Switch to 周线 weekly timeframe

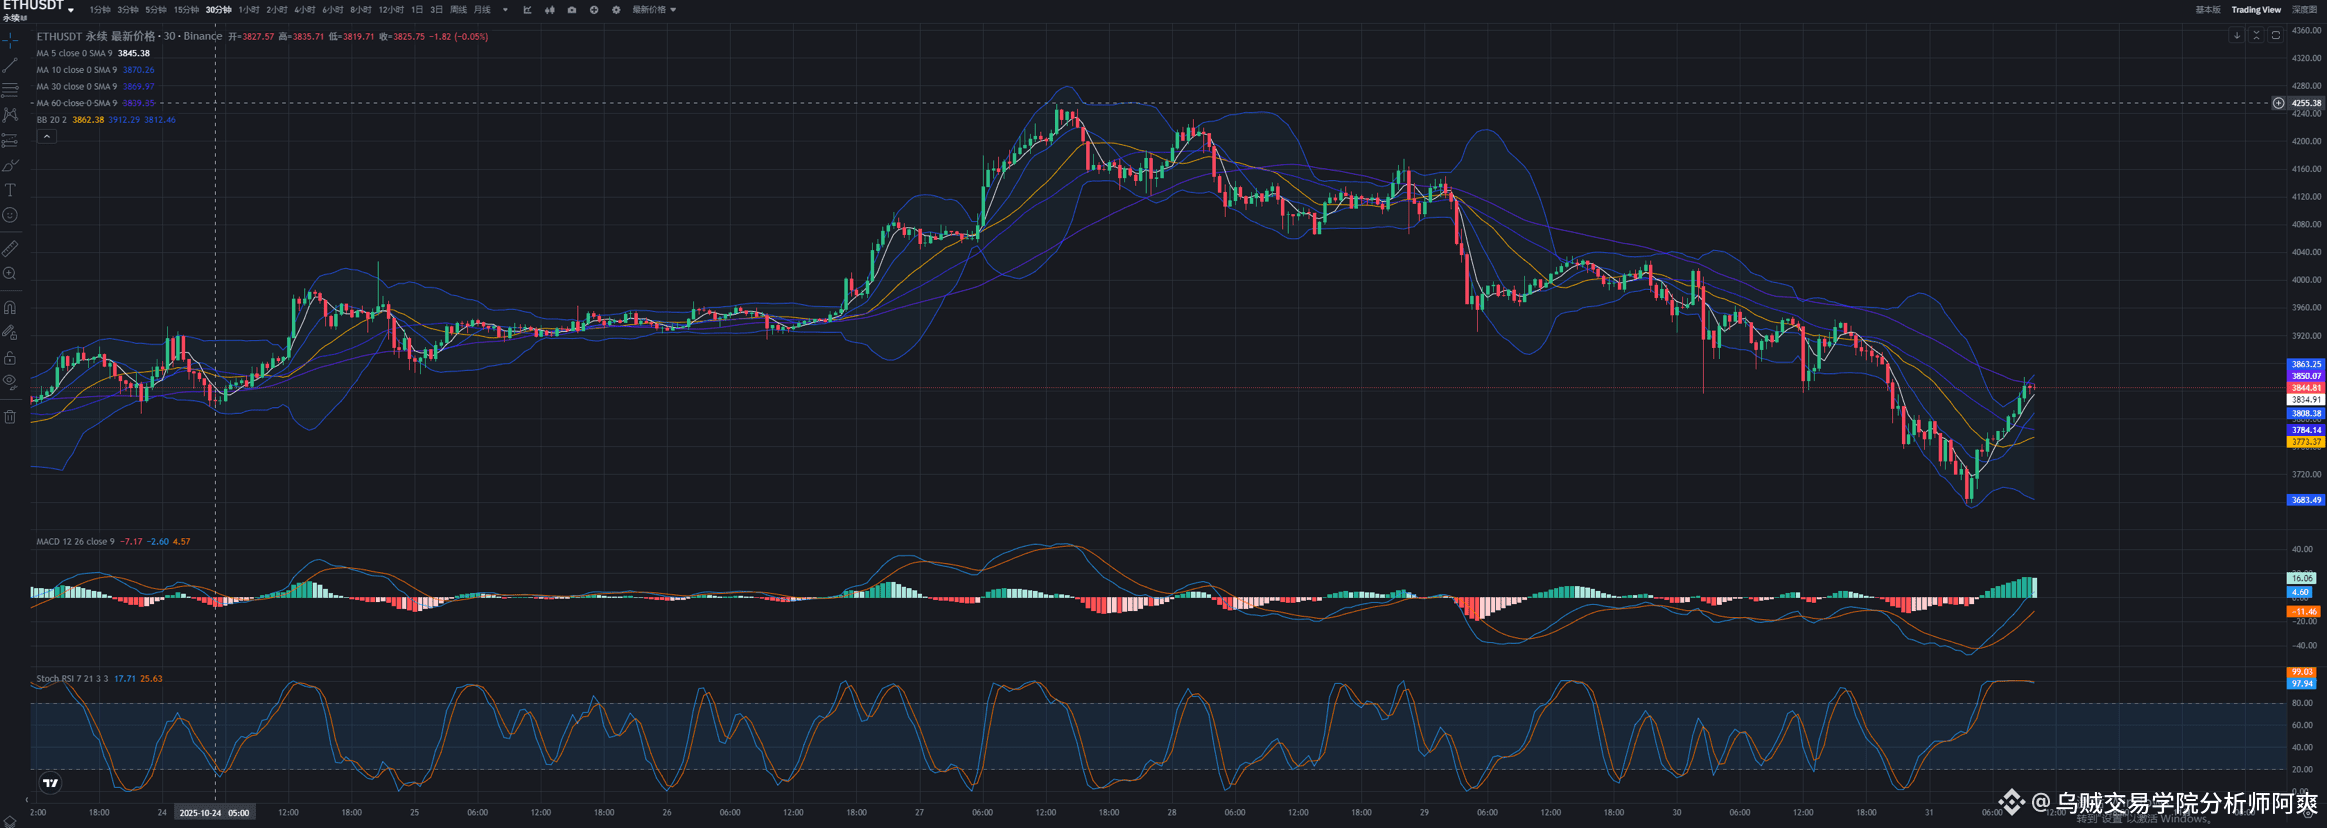pyautogui.click(x=458, y=10)
